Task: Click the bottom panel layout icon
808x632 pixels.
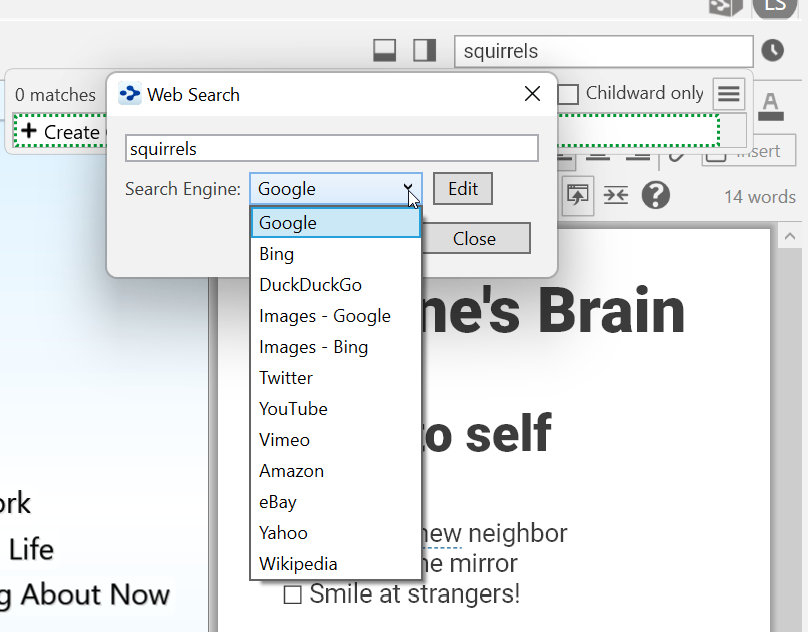Action: point(385,50)
